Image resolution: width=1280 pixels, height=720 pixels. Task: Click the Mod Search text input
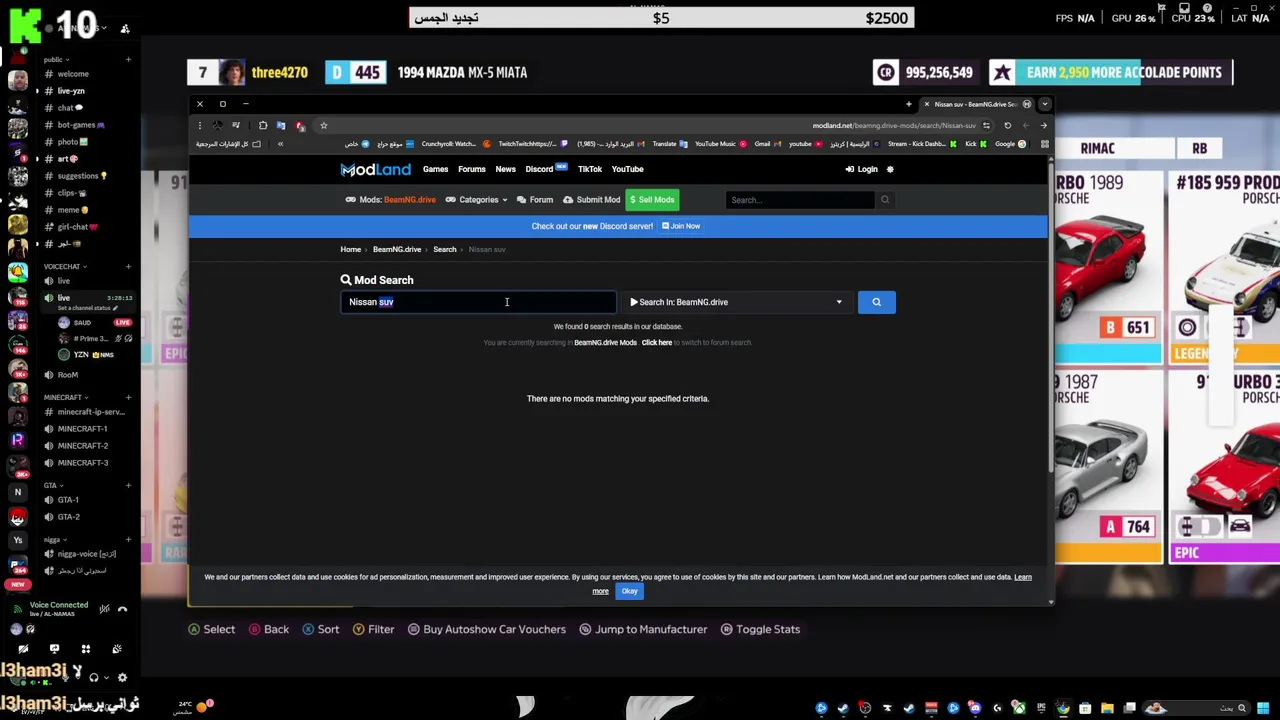[478, 302]
